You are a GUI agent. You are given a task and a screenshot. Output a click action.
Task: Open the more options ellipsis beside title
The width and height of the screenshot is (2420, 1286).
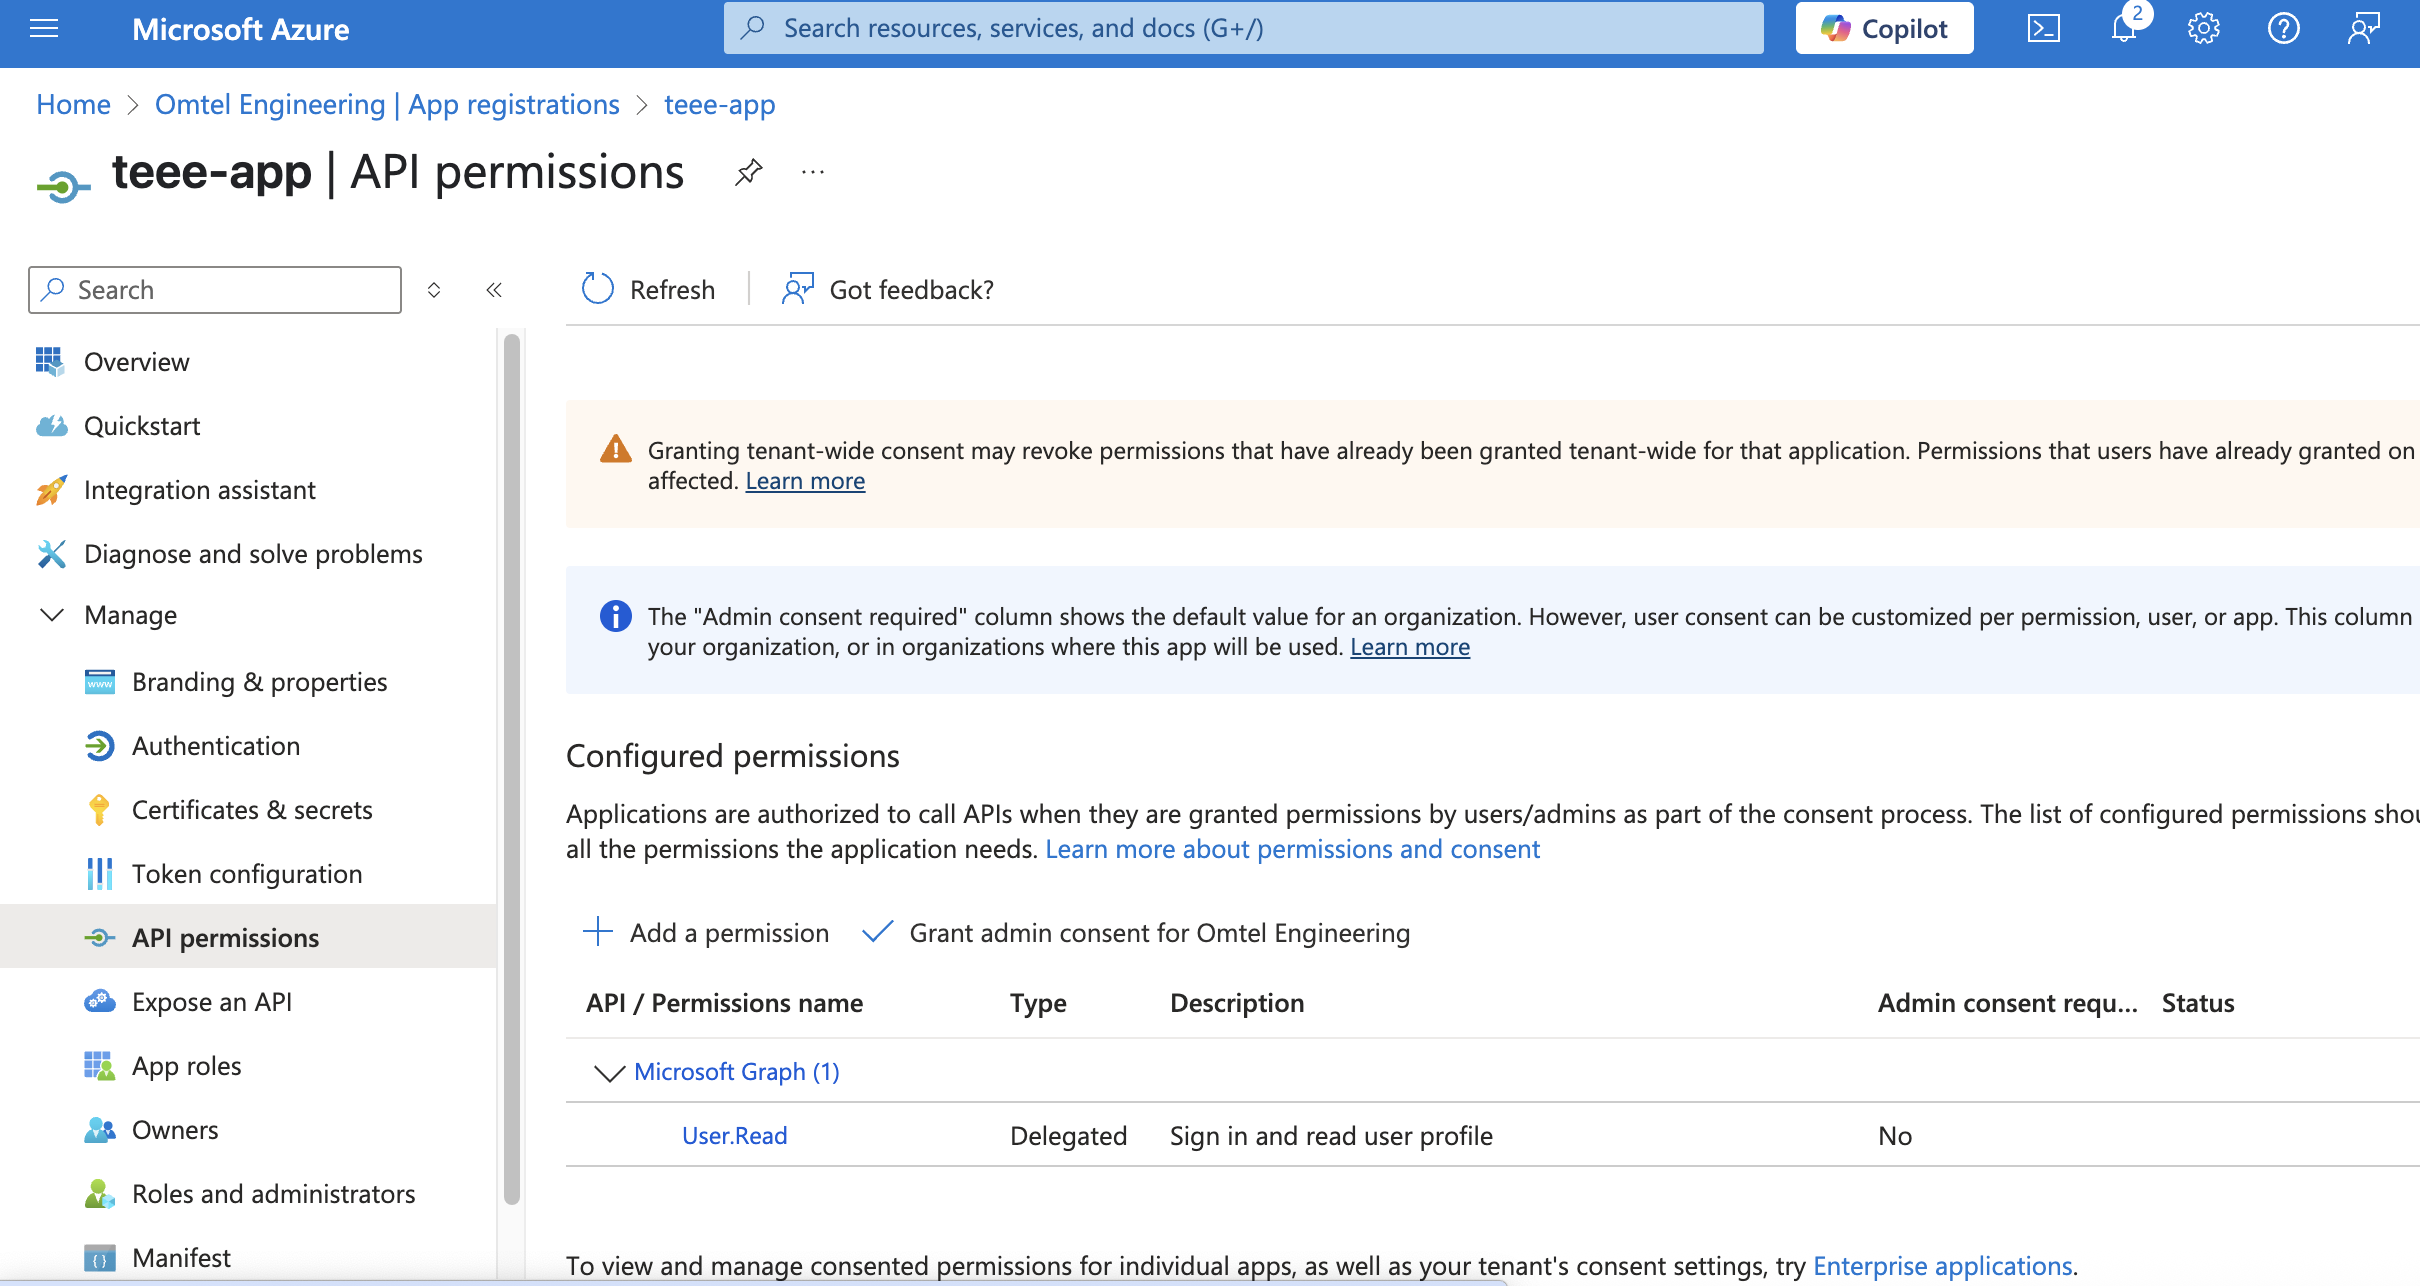[813, 172]
